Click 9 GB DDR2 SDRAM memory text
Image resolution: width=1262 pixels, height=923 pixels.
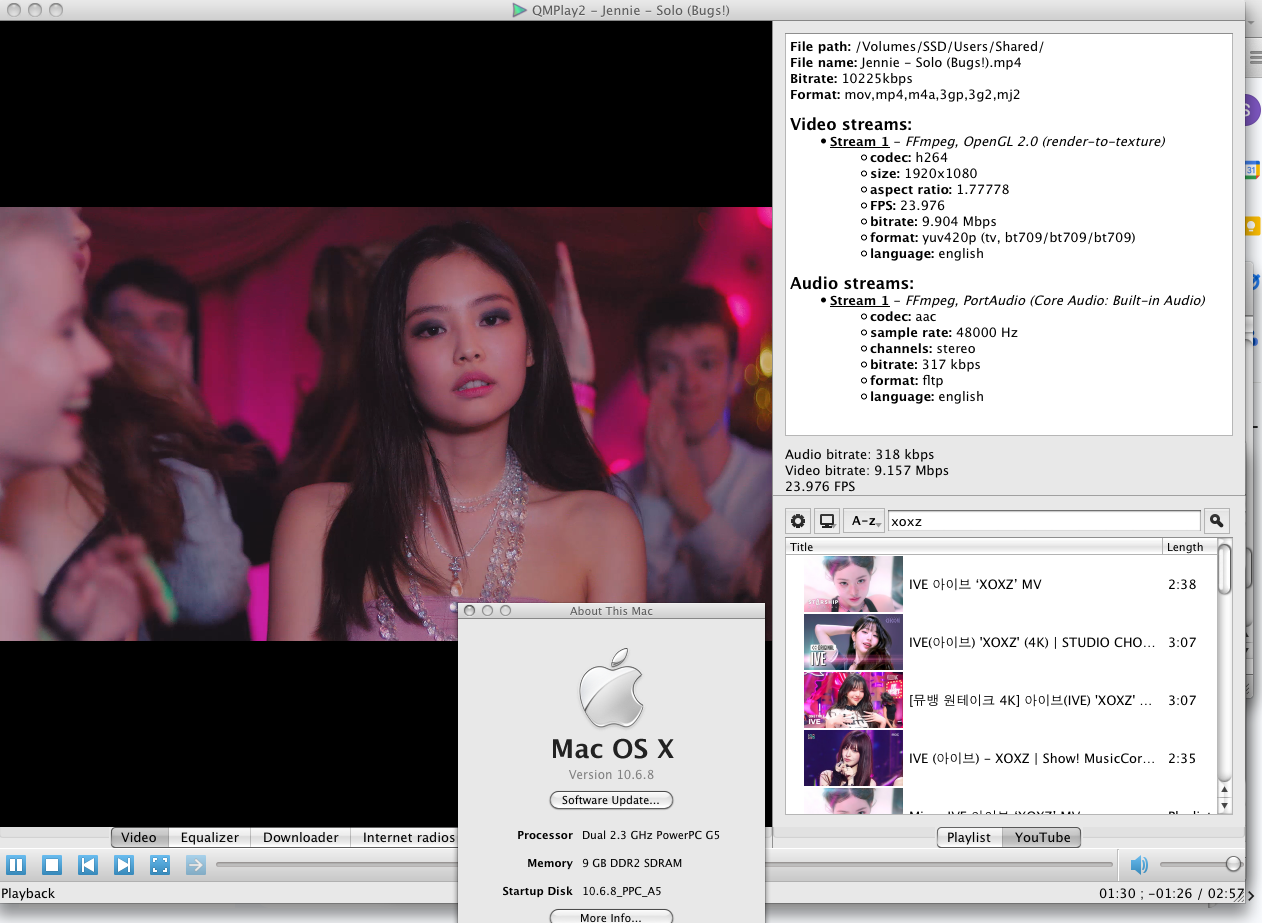pos(632,863)
